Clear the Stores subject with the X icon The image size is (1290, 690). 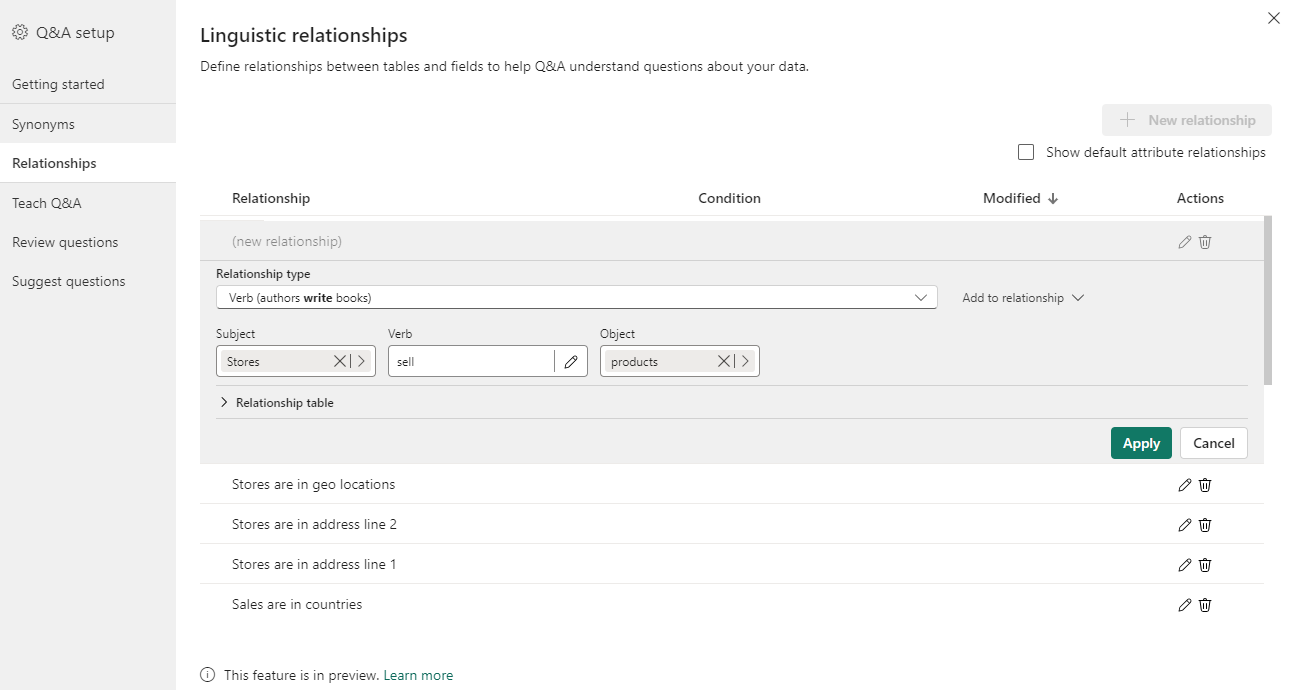(x=340, y=362)
